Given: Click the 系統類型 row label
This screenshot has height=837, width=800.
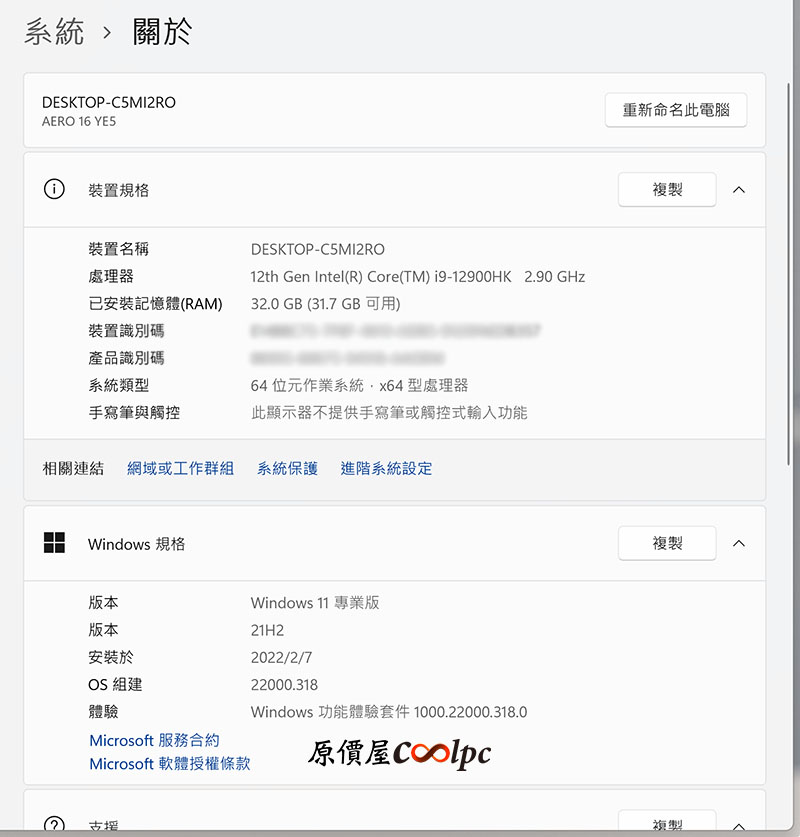Looking at the screenshot, I should pyautogui.click(x=118, y=385).
